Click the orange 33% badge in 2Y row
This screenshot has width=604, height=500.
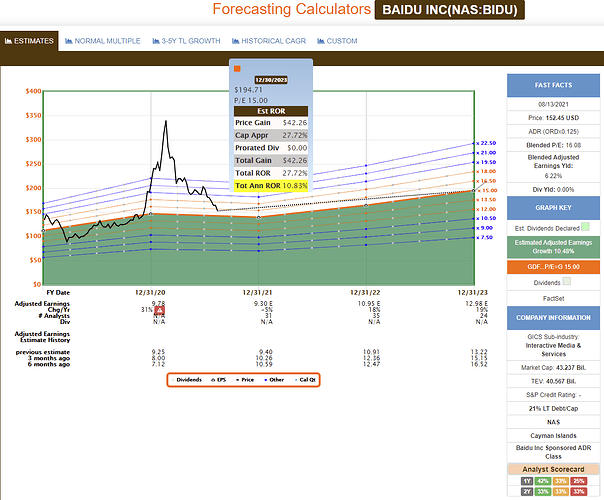pos(560,492)
